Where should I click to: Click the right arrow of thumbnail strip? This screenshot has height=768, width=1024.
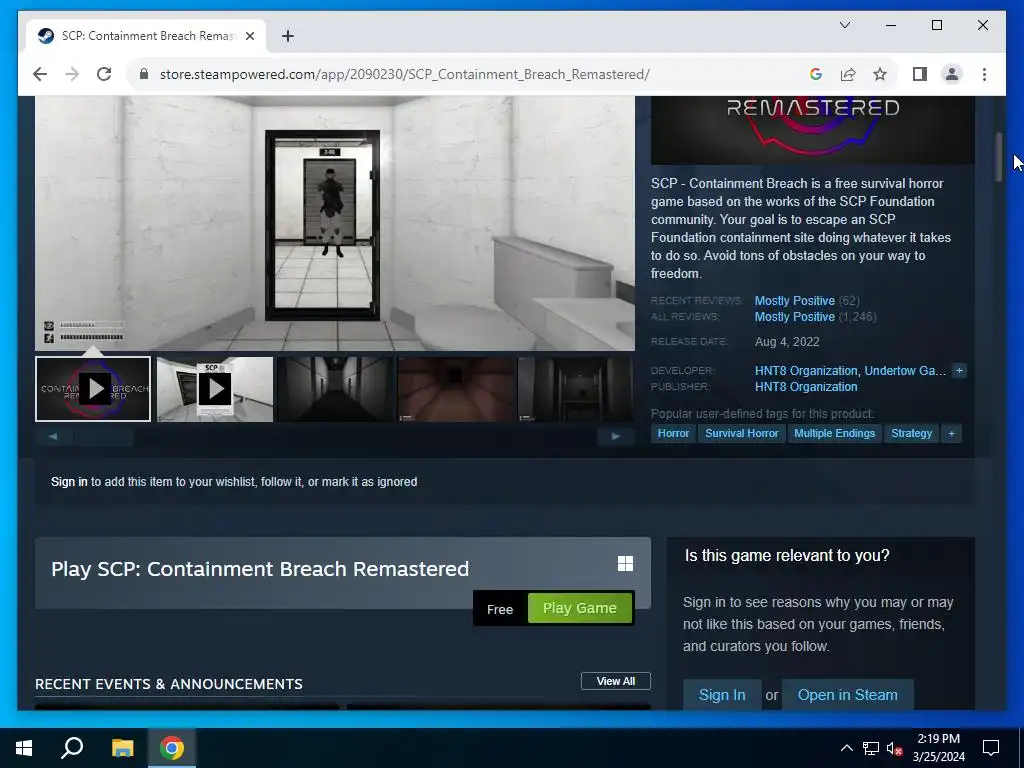coord(615,436)
